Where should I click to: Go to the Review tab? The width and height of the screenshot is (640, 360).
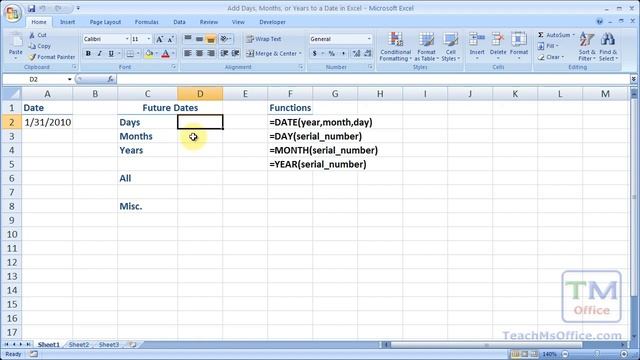[209, 22]
